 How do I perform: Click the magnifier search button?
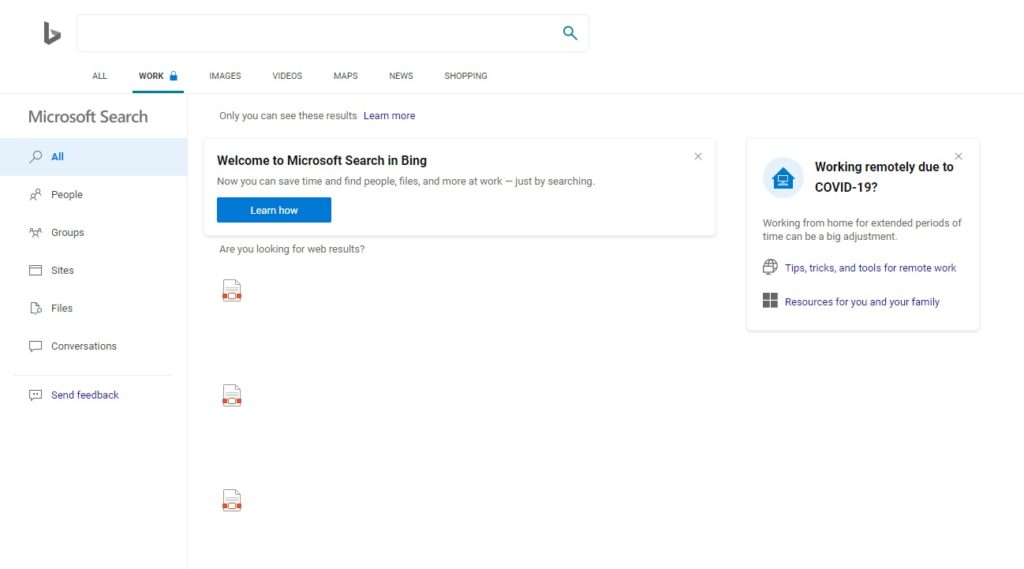coord(569,33)
